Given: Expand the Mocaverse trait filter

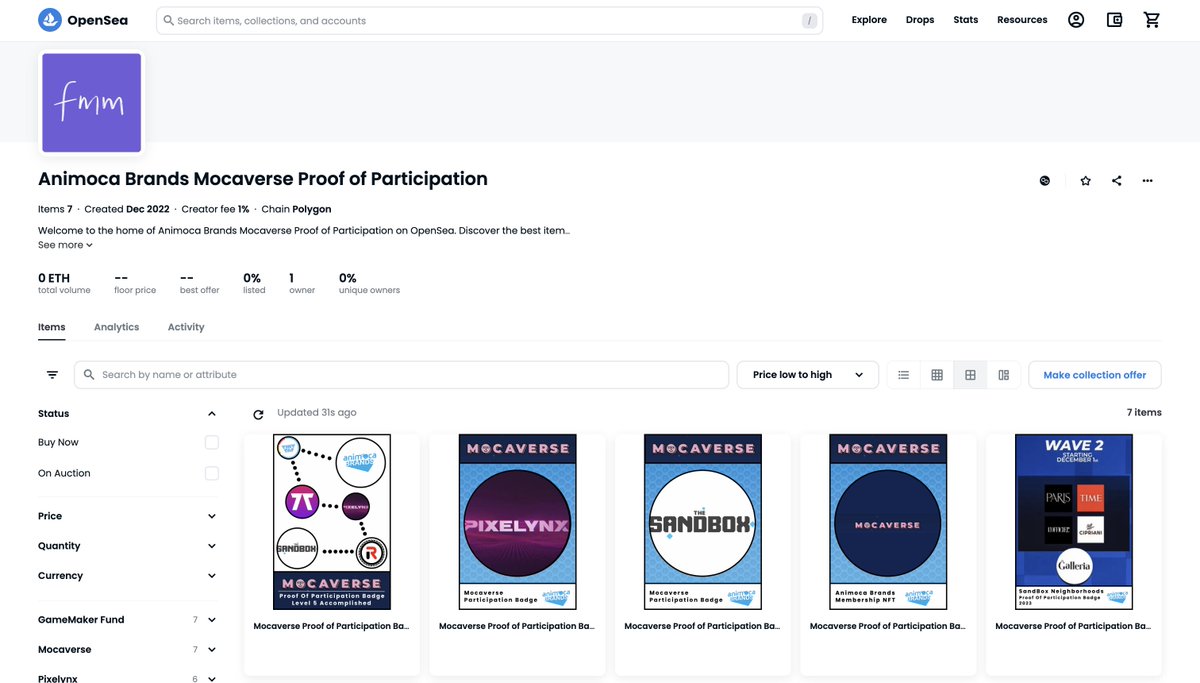Looking at the screenshot, I should (x=211, y=650).
